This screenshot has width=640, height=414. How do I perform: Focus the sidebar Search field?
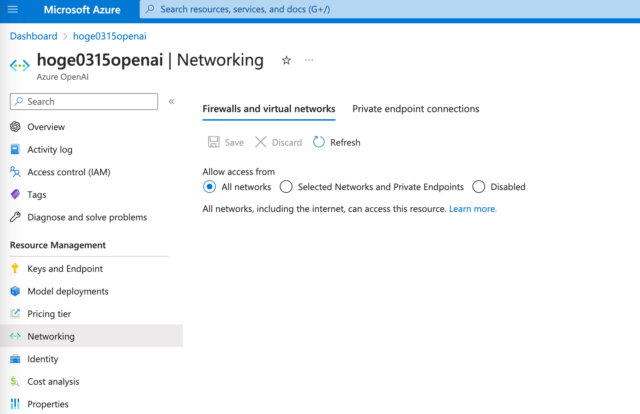click(x=84, y=101)
